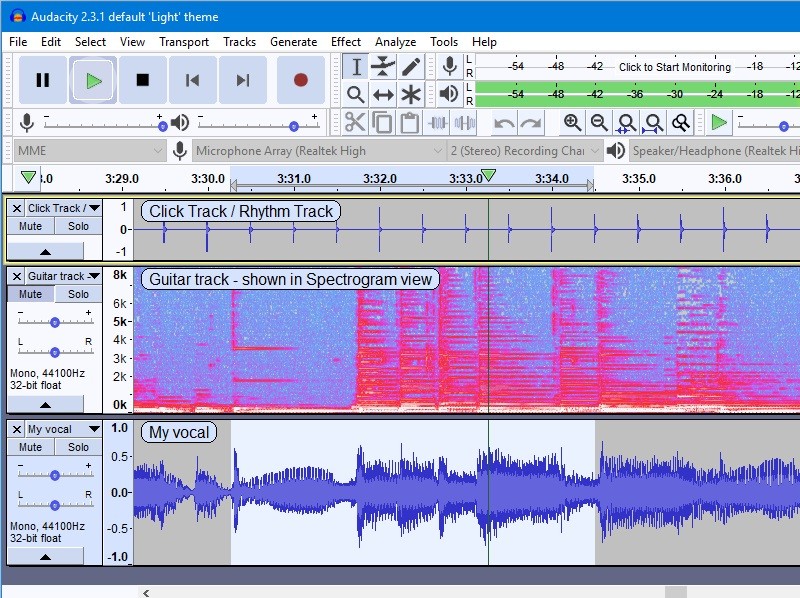800x598 pixels.
Task: Click the Play-at-Speed green button
Action: click(x=719, y=123)
